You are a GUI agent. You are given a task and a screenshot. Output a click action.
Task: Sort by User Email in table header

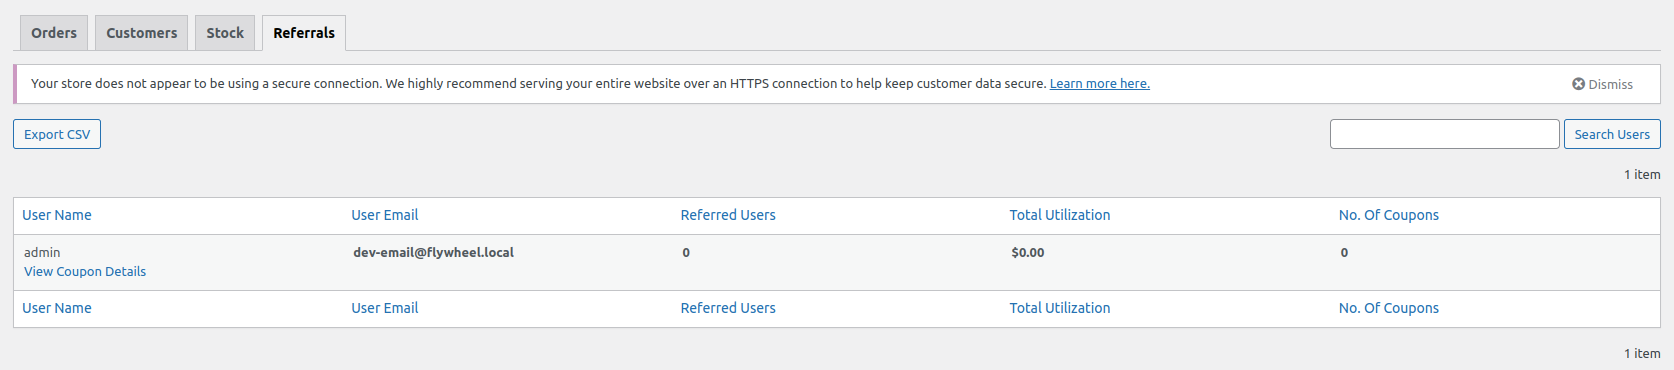(385, 215)
